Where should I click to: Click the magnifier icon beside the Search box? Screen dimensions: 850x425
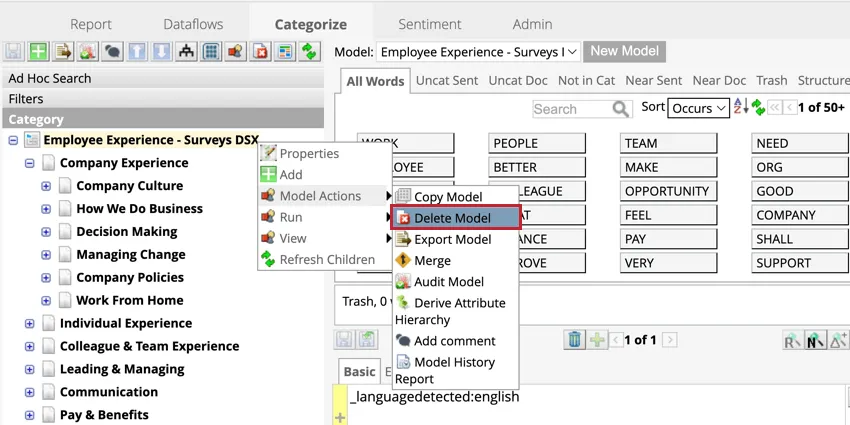click(620, 109)
